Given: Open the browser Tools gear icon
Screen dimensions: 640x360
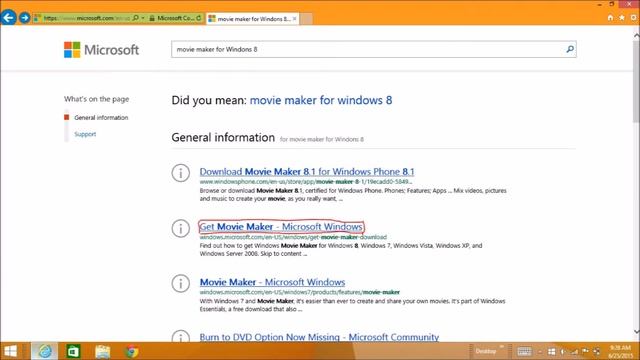Looking at the screenshot, I should coord(633,18).
